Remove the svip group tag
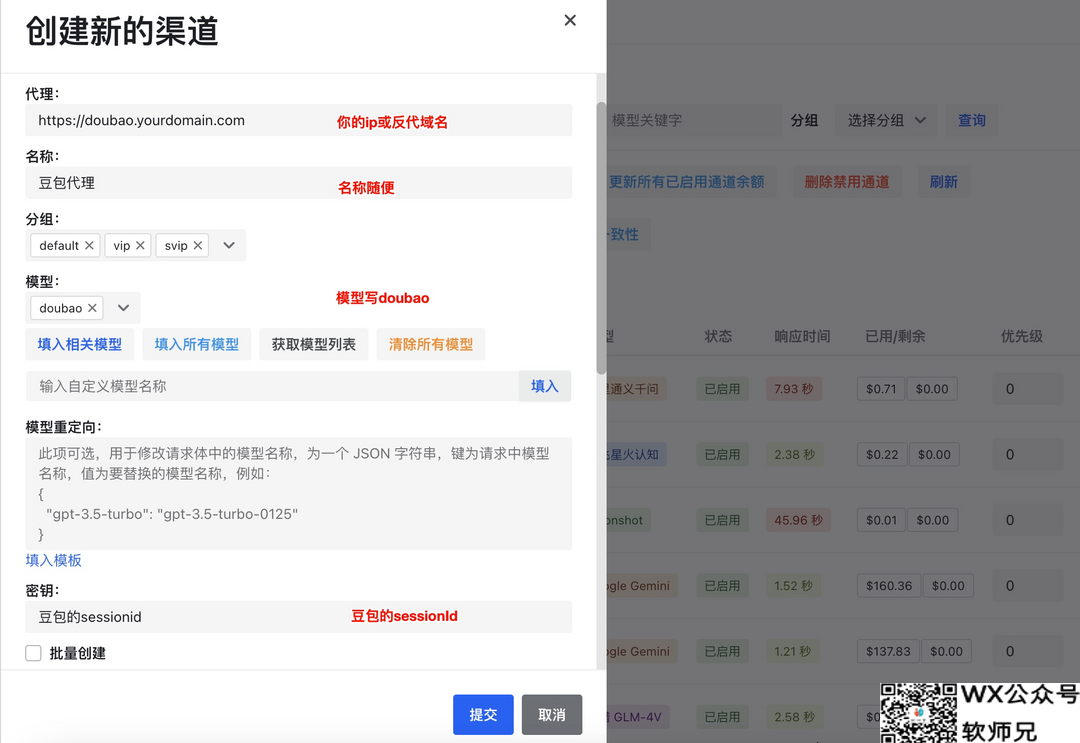1080x743 pixels. pyautogui.click(x=198, y=245)
